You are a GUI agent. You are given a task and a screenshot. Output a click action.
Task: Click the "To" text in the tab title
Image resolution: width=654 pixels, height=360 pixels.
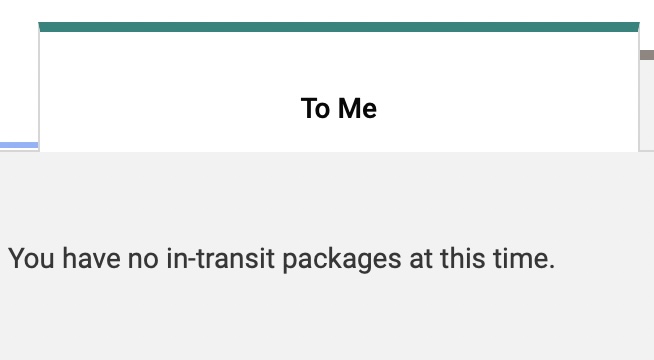[315, 108]
